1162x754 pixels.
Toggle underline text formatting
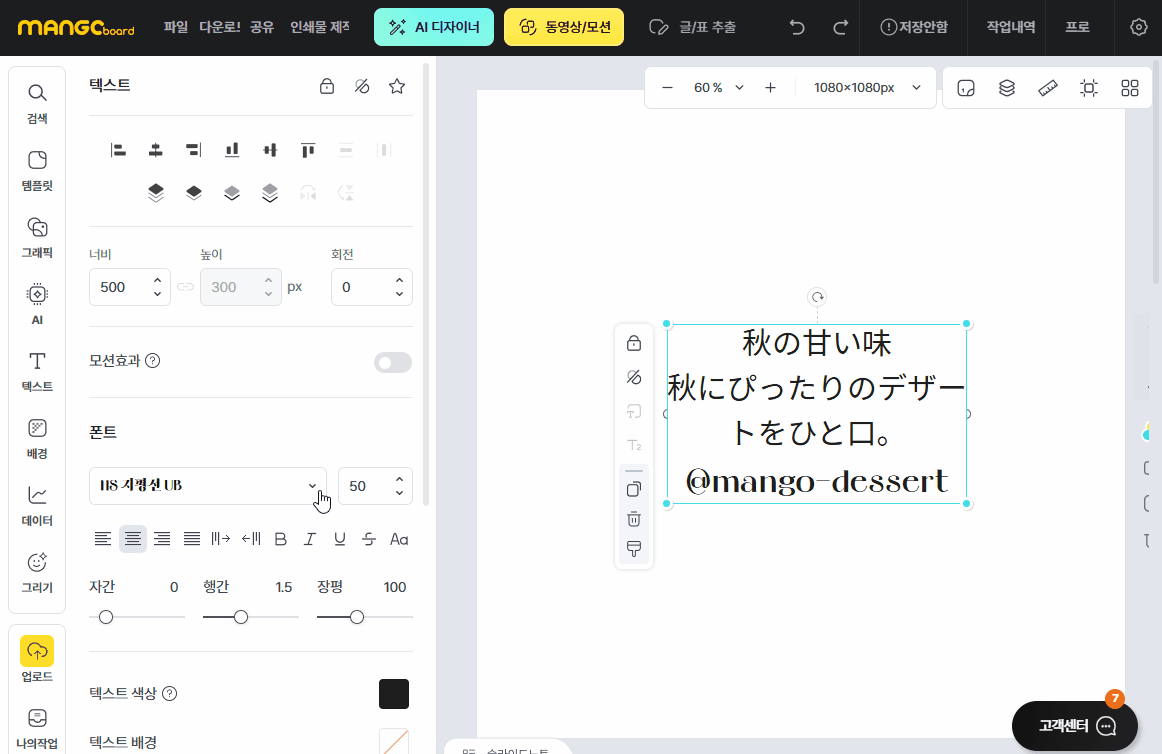click(340, 539)
